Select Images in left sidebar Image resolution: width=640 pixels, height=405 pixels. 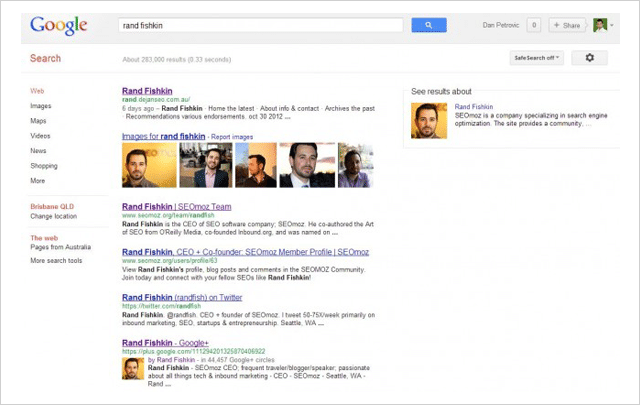(x=41, y=105)
